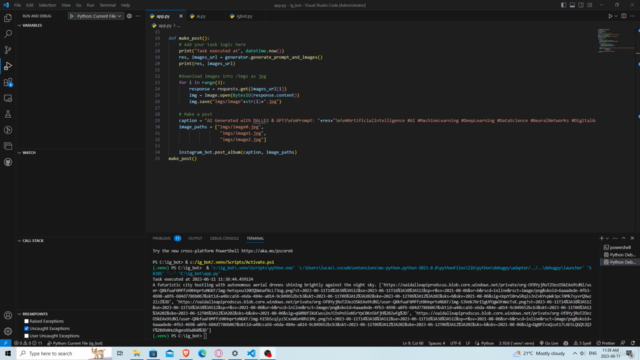Viewport: 640px width, 360px height.
Task: Toggle primary side bar layout icon
Action: point(563,5)
